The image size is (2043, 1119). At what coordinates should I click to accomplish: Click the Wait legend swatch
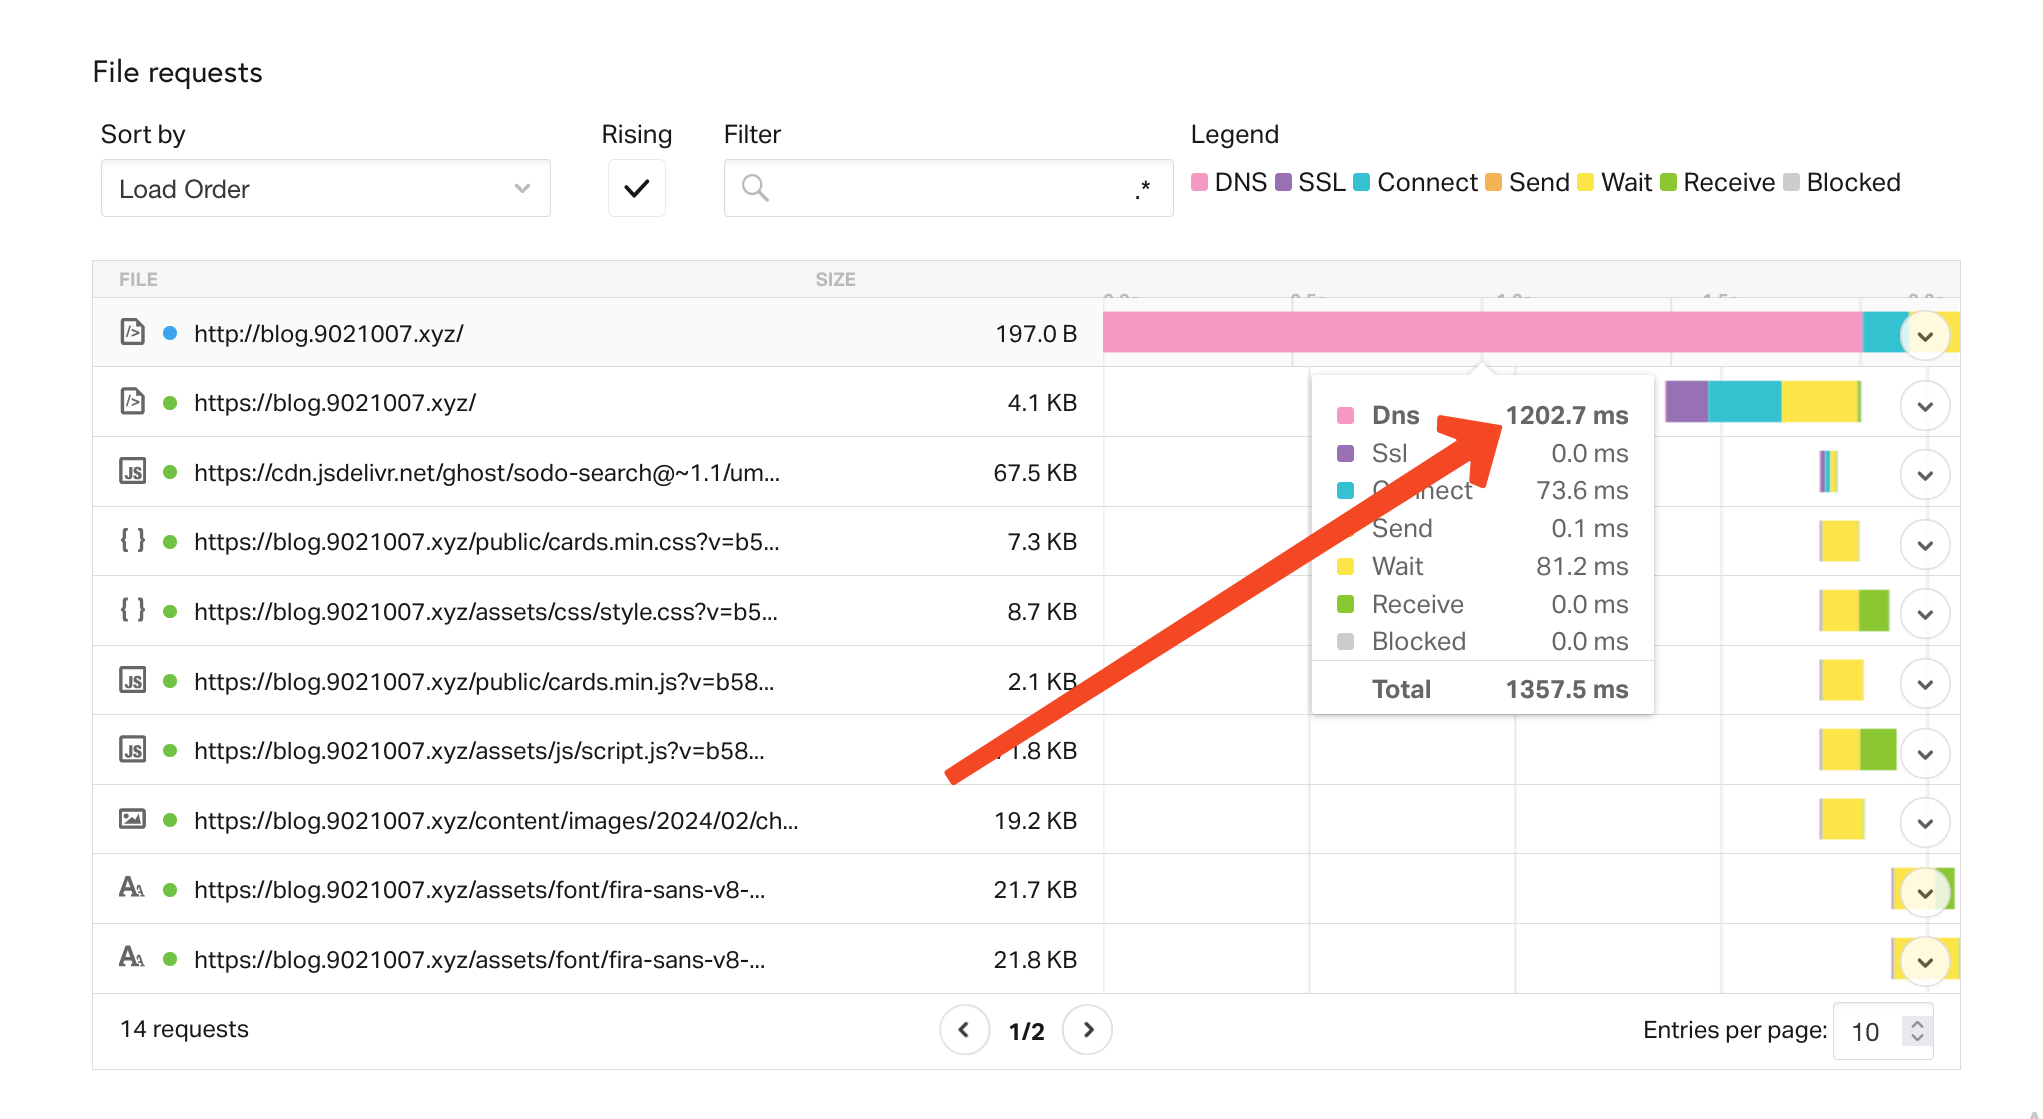[1585, 182]
